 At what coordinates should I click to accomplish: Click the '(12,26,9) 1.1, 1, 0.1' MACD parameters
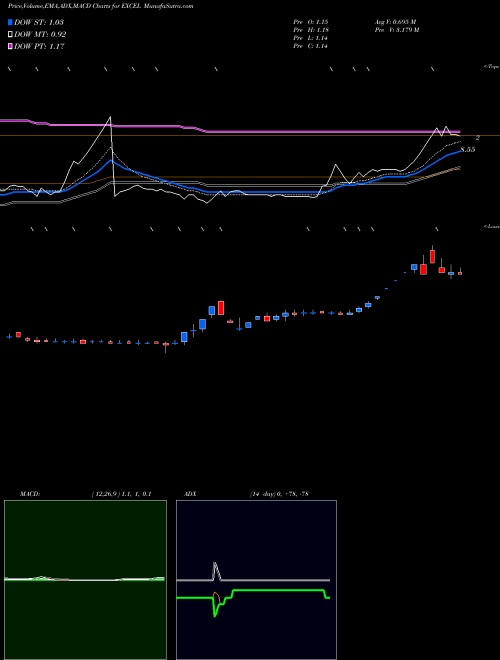pyautogui.click(x=122, y=494)
